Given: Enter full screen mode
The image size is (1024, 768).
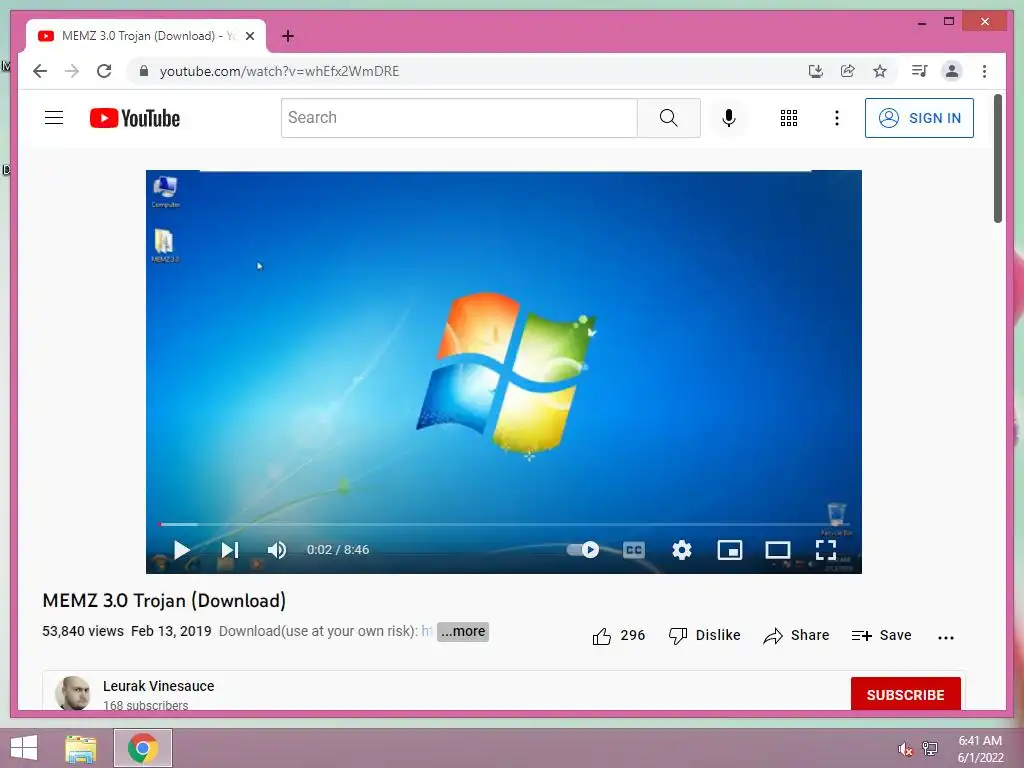Looking at the screenshot, I should pyautogui.click(x=826, y=550).
